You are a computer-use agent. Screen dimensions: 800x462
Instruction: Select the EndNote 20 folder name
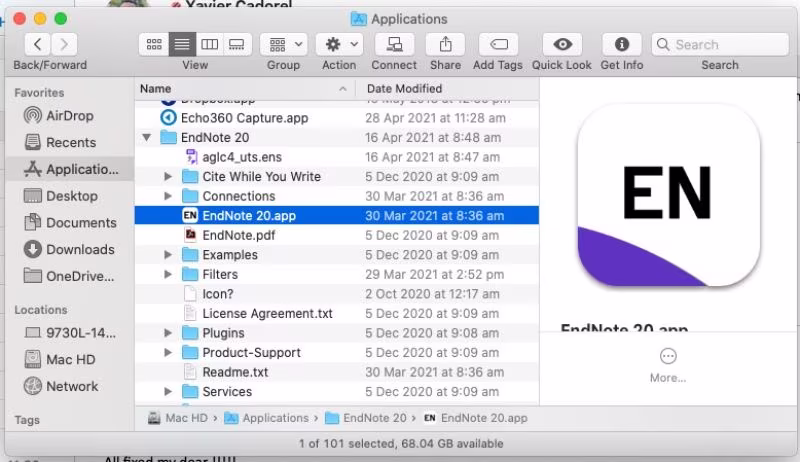pos(215,138)
